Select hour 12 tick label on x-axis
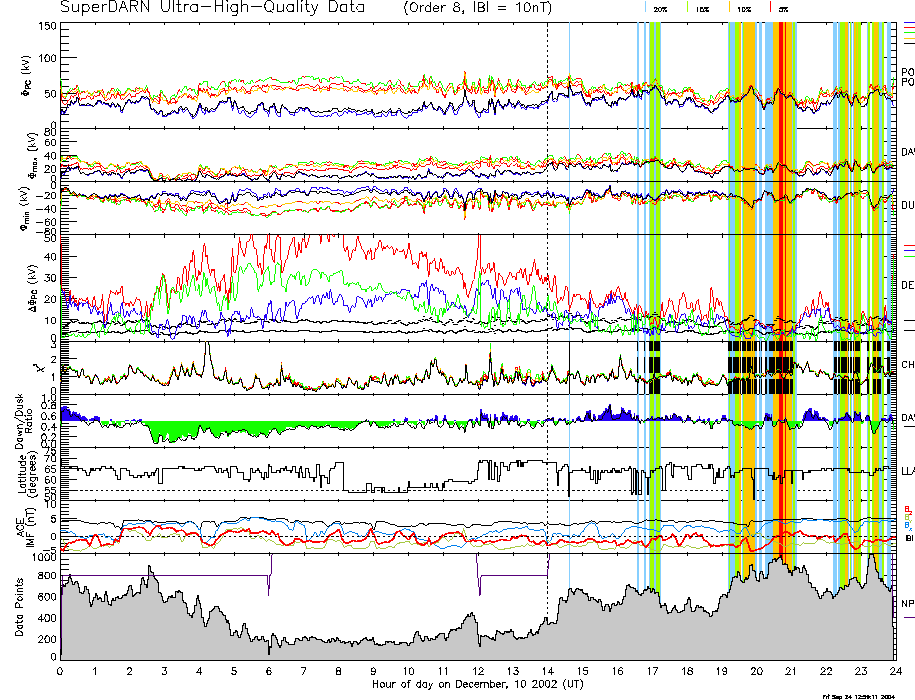 coord(477,671)
